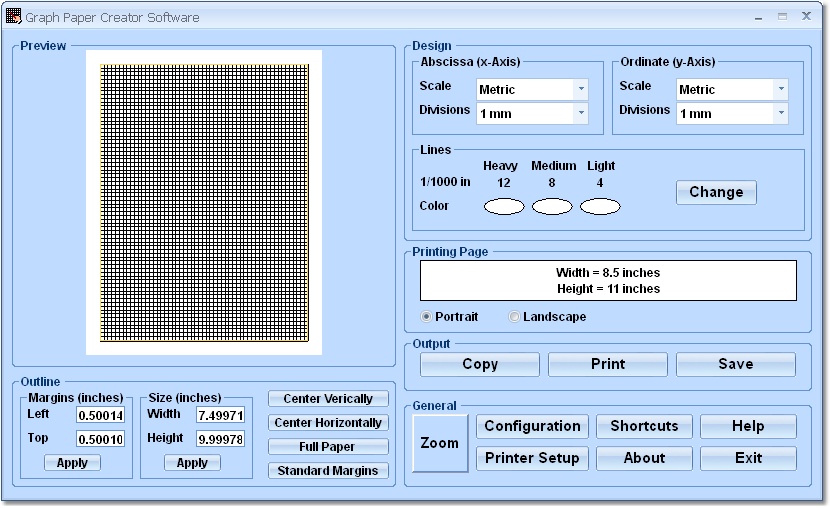
Task: Click the Medium line width value 8
Action: [552, 183]
